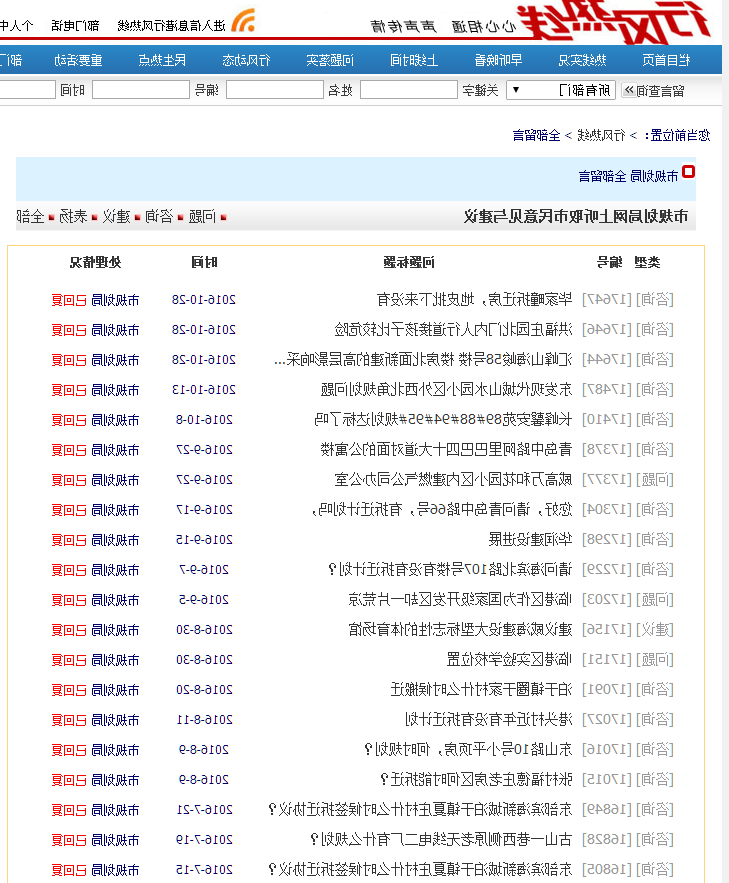Screen dimensions: 729x883
Task: Open message 17015 about 张村福德庄
Action: tap(476, 780)
